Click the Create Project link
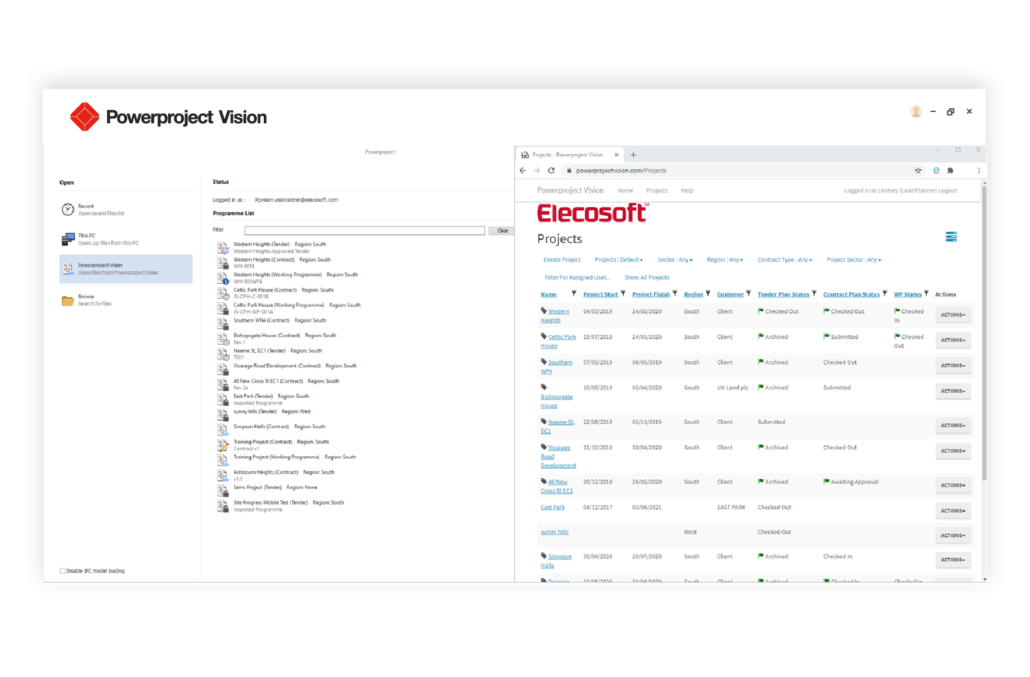This screenshot has height=677, width=1030. [562, 260]
